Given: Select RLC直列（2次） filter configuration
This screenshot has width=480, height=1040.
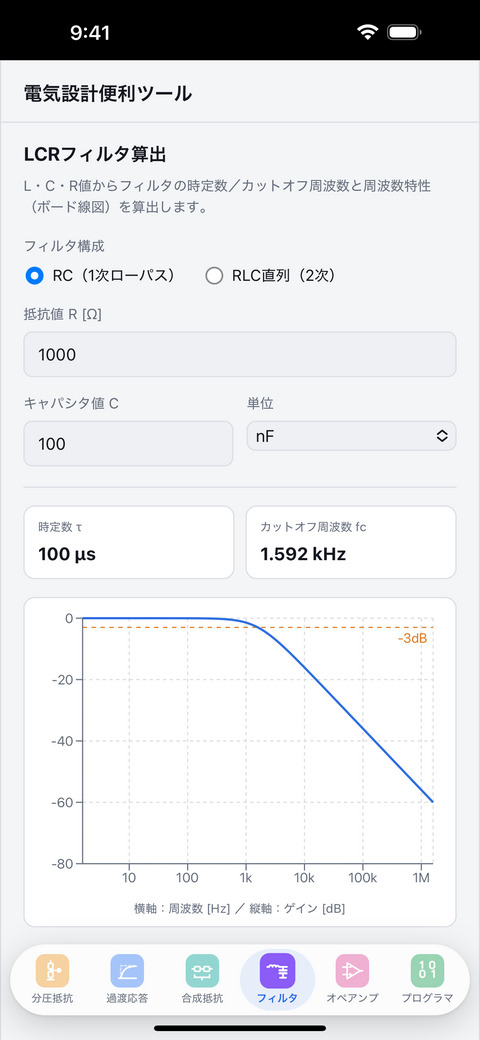Looking at the screenshot, I should 270,276.
